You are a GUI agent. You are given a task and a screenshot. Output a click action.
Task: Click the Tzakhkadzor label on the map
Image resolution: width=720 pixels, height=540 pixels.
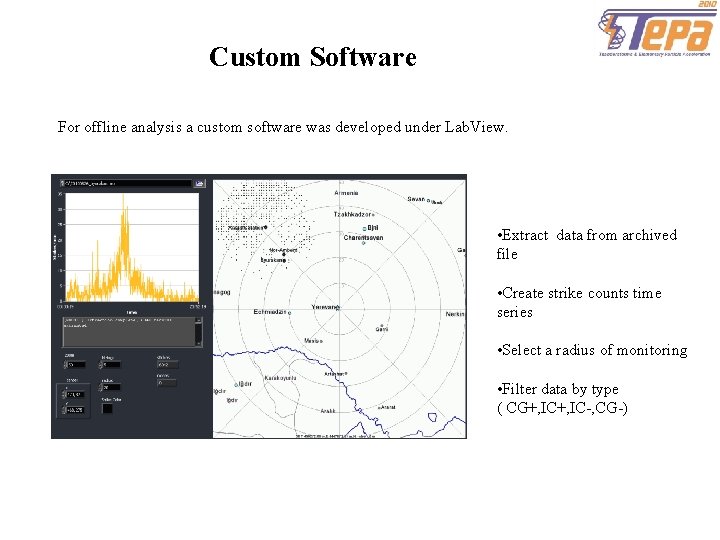[352, 214]
